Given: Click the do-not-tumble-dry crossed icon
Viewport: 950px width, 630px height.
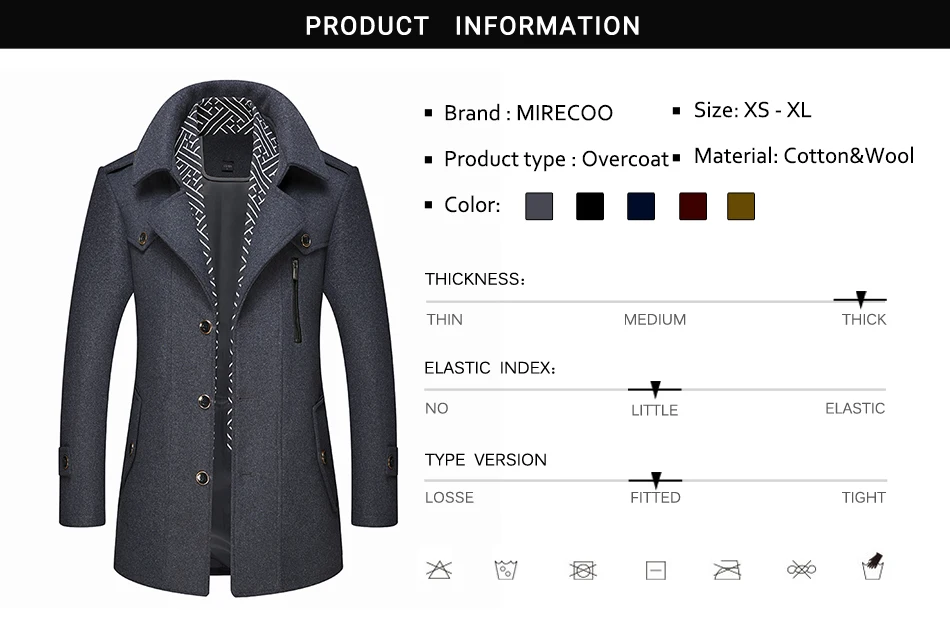Looking at the screenshot, I should pyautogui.click(x=583, y=570).
